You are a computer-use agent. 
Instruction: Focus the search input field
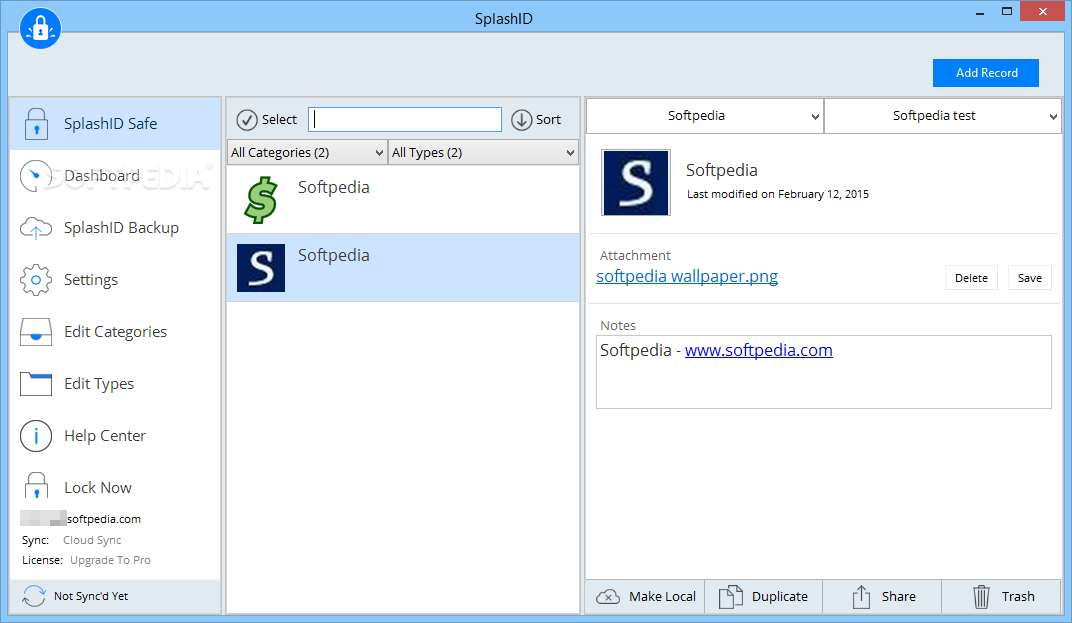(x=405, y=120)
